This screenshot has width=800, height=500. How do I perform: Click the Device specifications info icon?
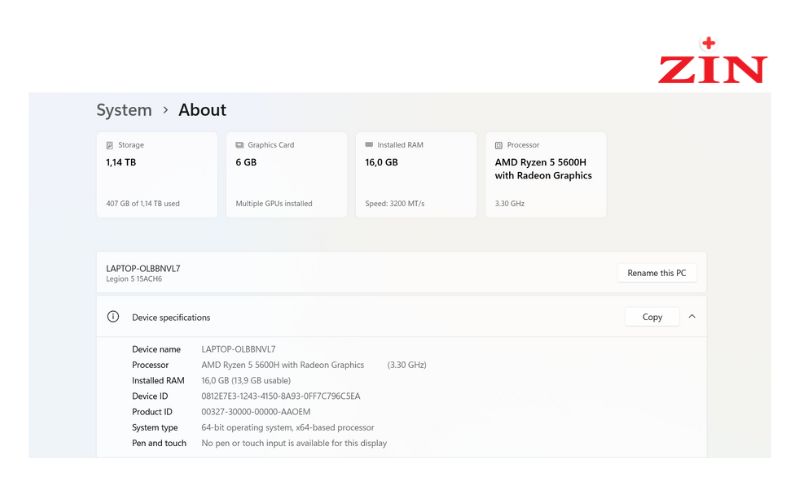(113, 317)
